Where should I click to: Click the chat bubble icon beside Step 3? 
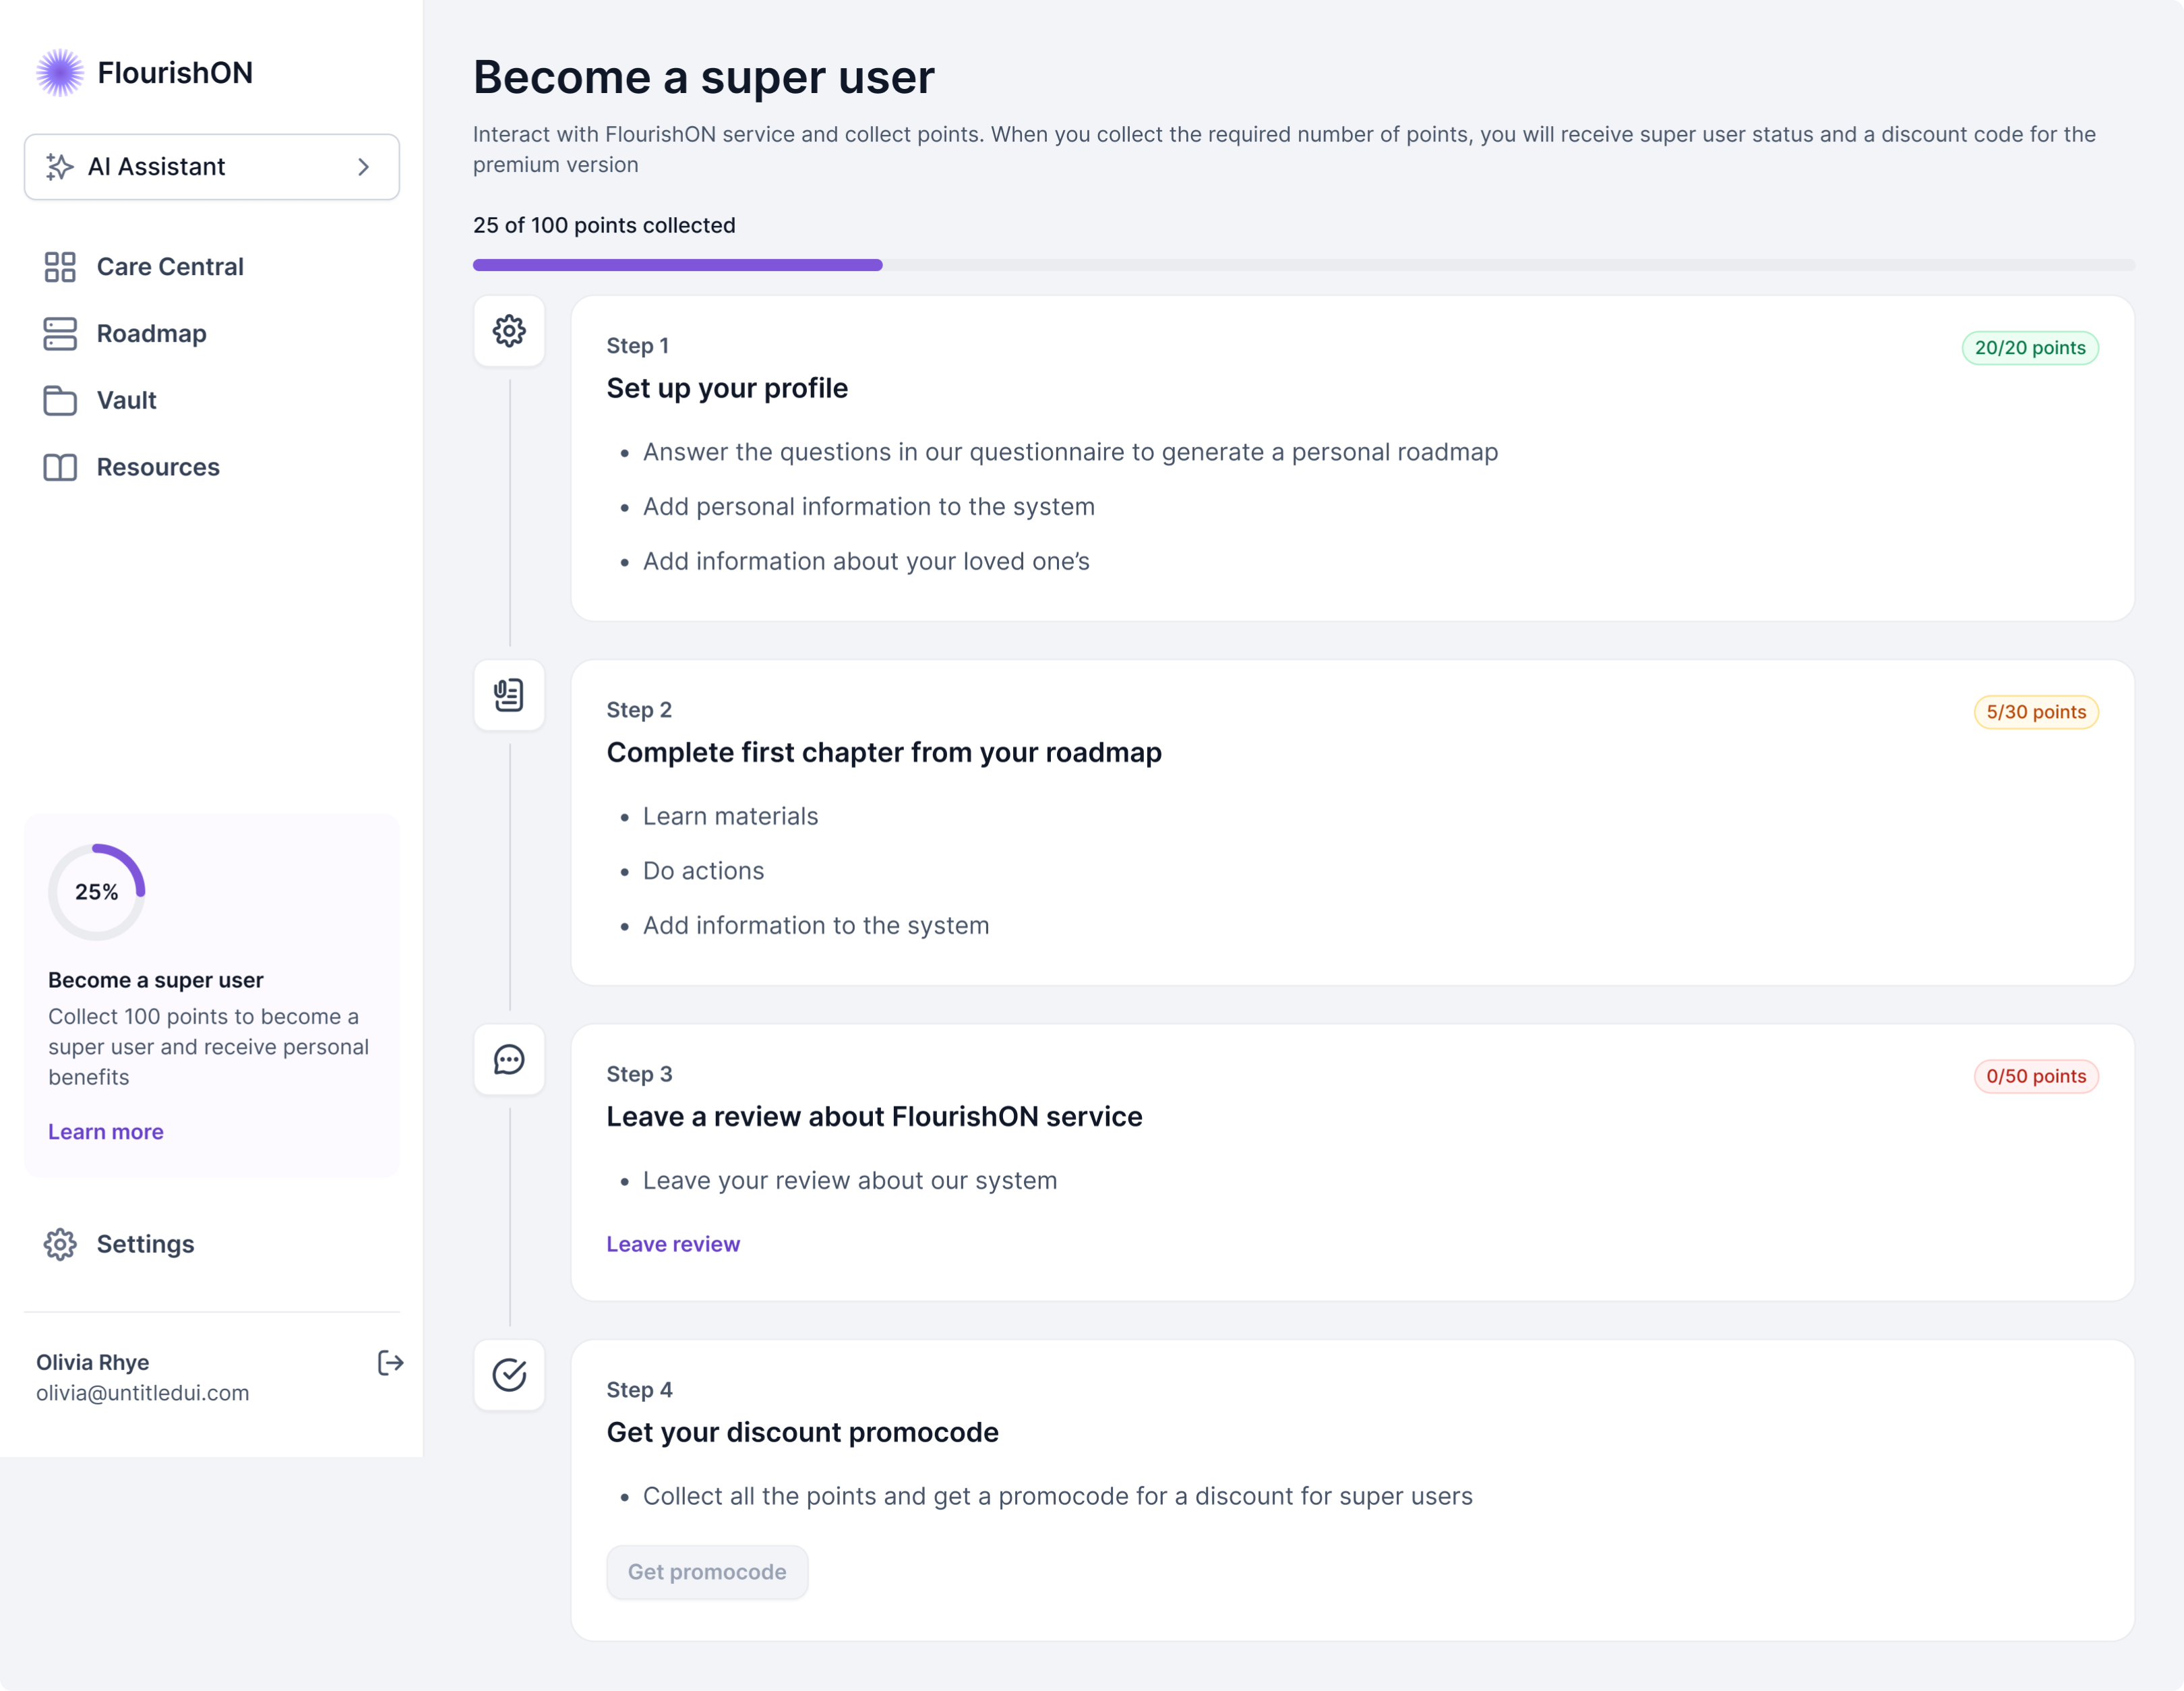pos(509,1059)
